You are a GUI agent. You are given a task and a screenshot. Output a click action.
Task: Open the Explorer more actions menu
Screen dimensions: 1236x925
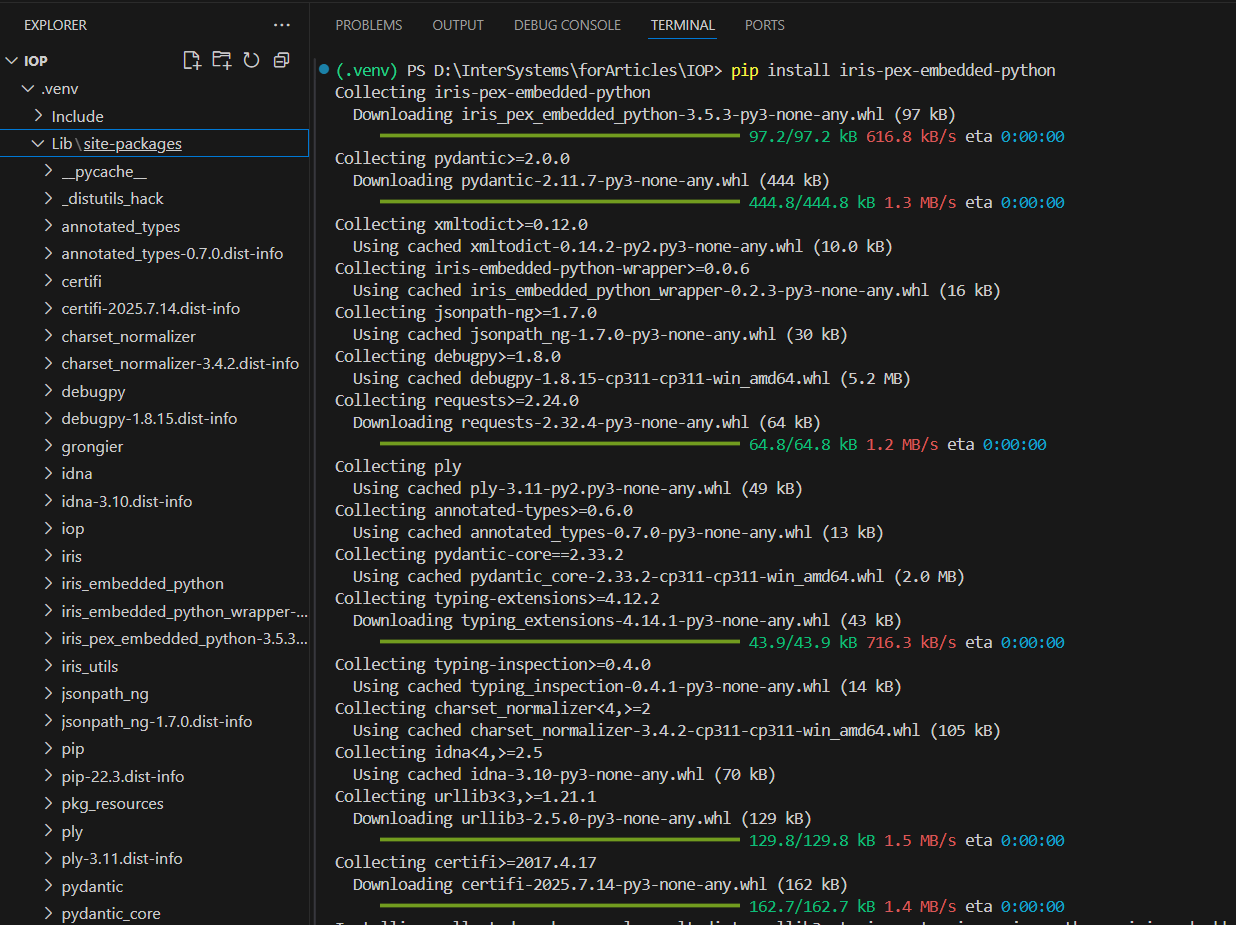[x=282, y=25]
